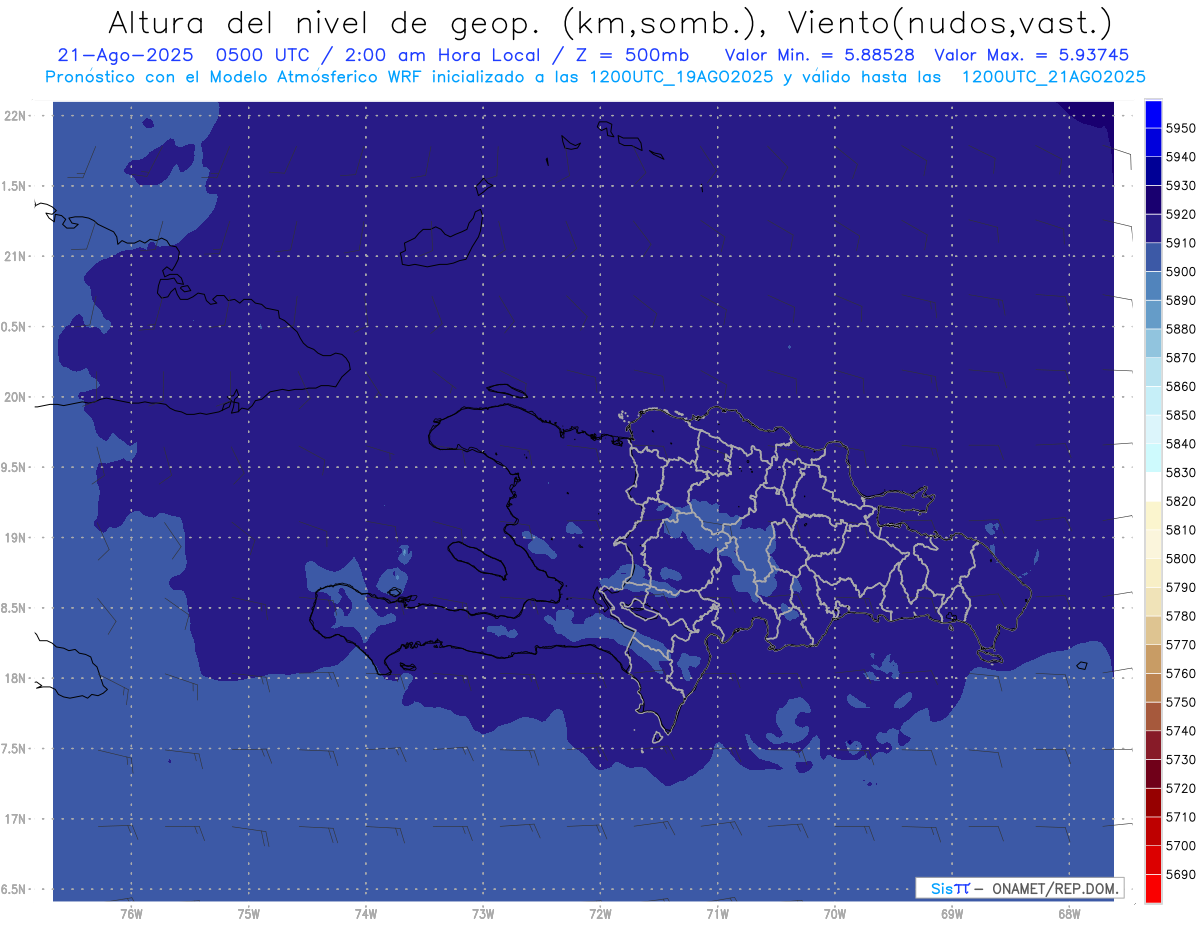Pick the white swatch between 5830 and 5820
The width and height of the screenshot is (1200, 927).
(x=1153, y=486)
